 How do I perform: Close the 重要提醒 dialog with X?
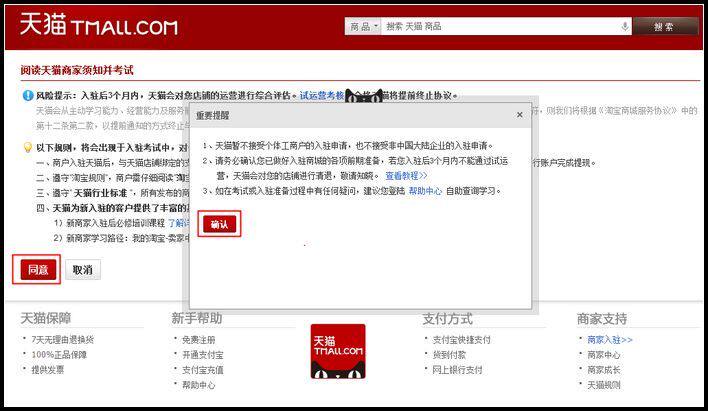coord(520,115)
